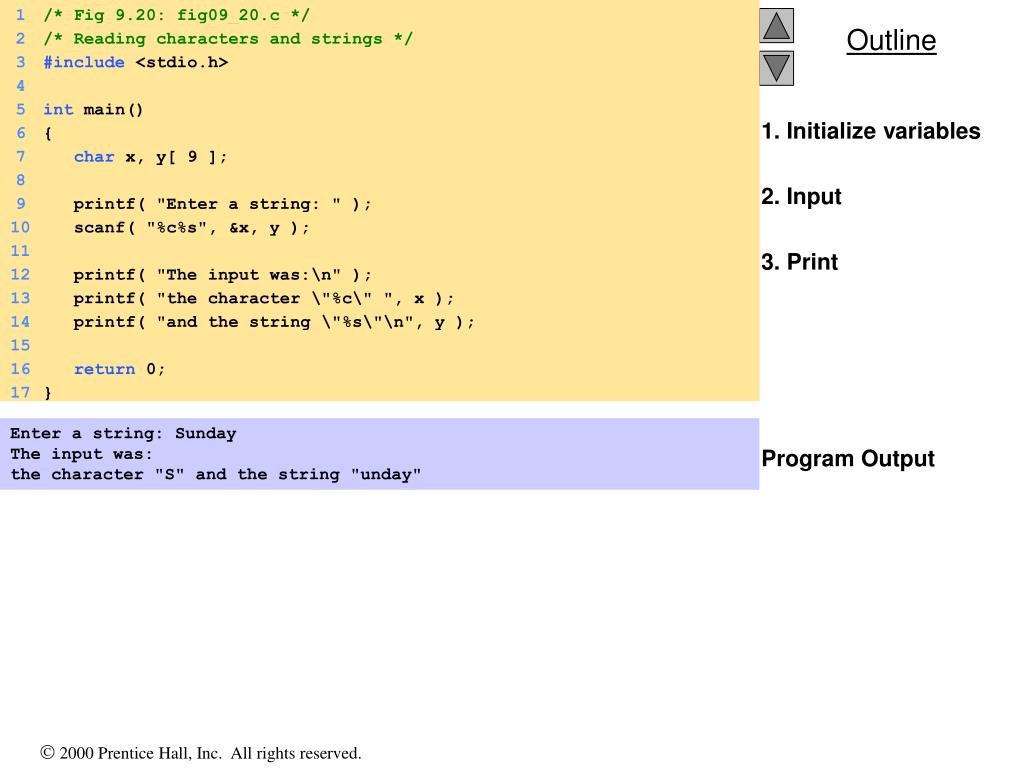Click the 'Enter a string' printf statement
1024x768 pixels.
tap(222, 204)
